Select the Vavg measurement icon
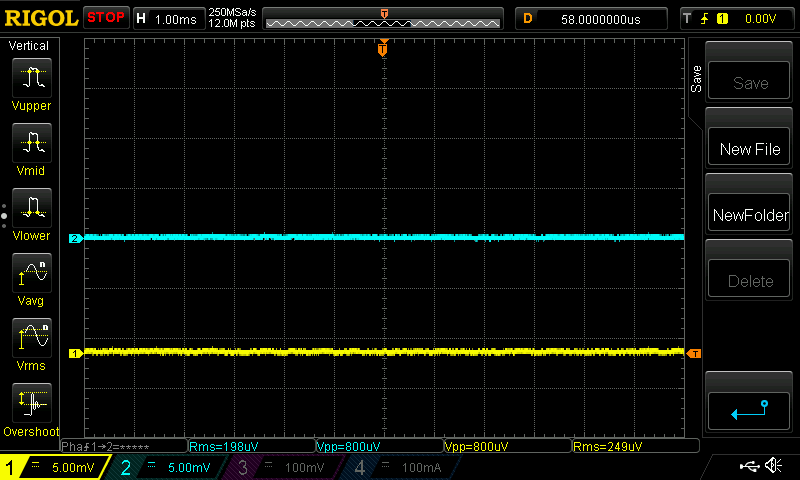 point(32,273)
